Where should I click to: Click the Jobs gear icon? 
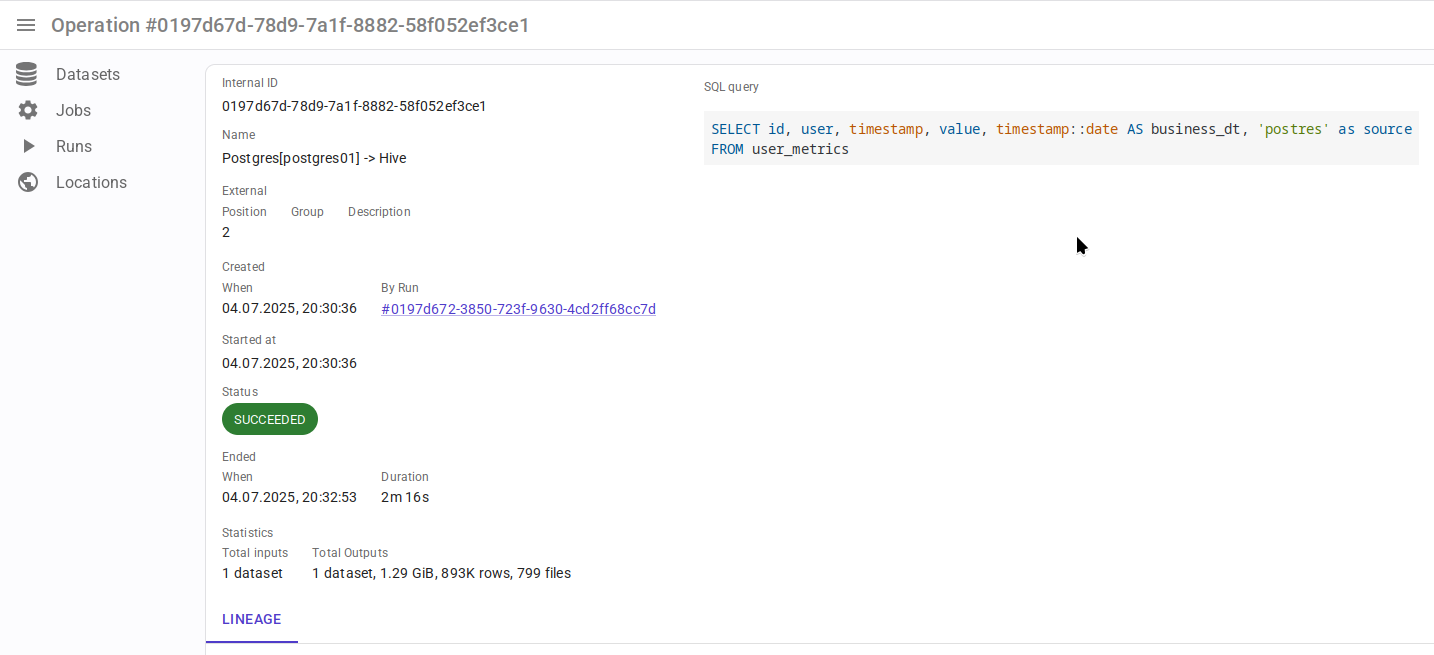(x=27, y=110)
